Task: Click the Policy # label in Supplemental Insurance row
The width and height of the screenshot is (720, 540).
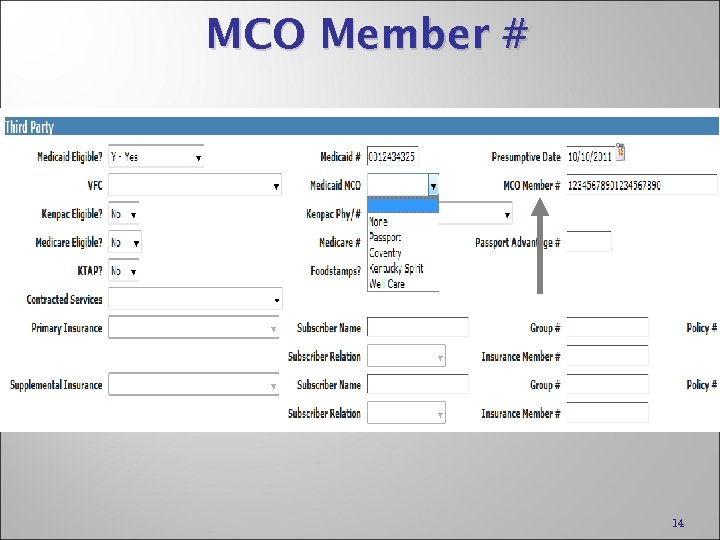Action: (702, 385)
